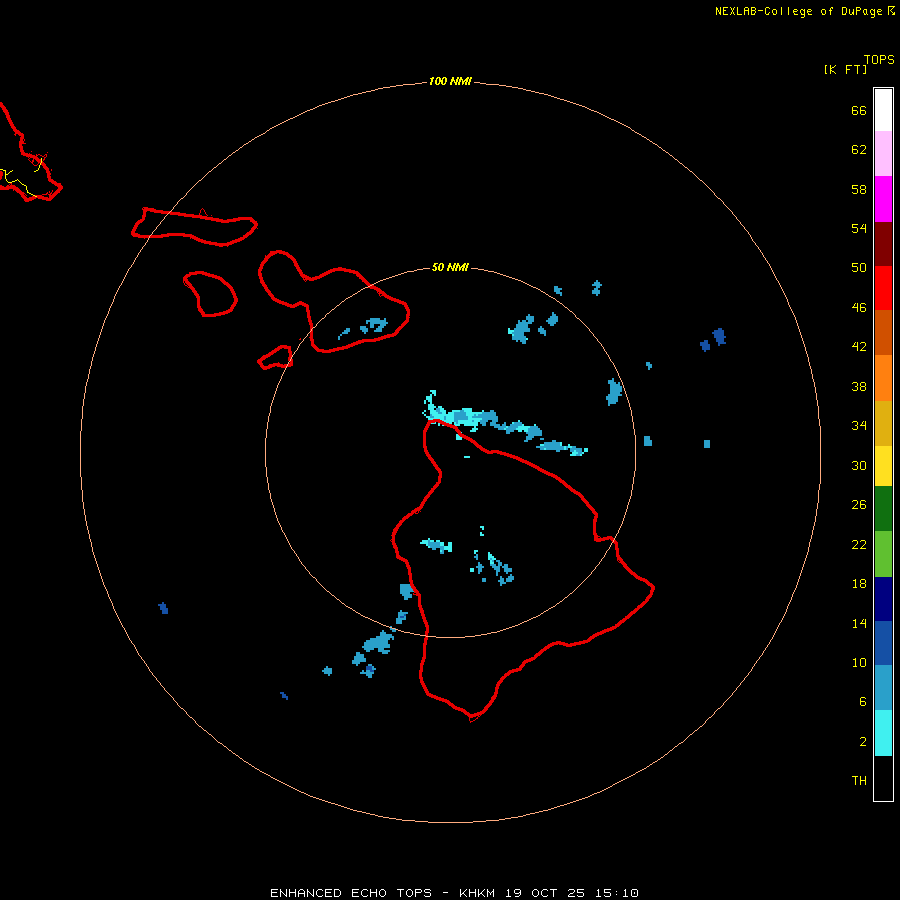
Task: Click the gold 38 kft legend swatch
Action: 883,423
